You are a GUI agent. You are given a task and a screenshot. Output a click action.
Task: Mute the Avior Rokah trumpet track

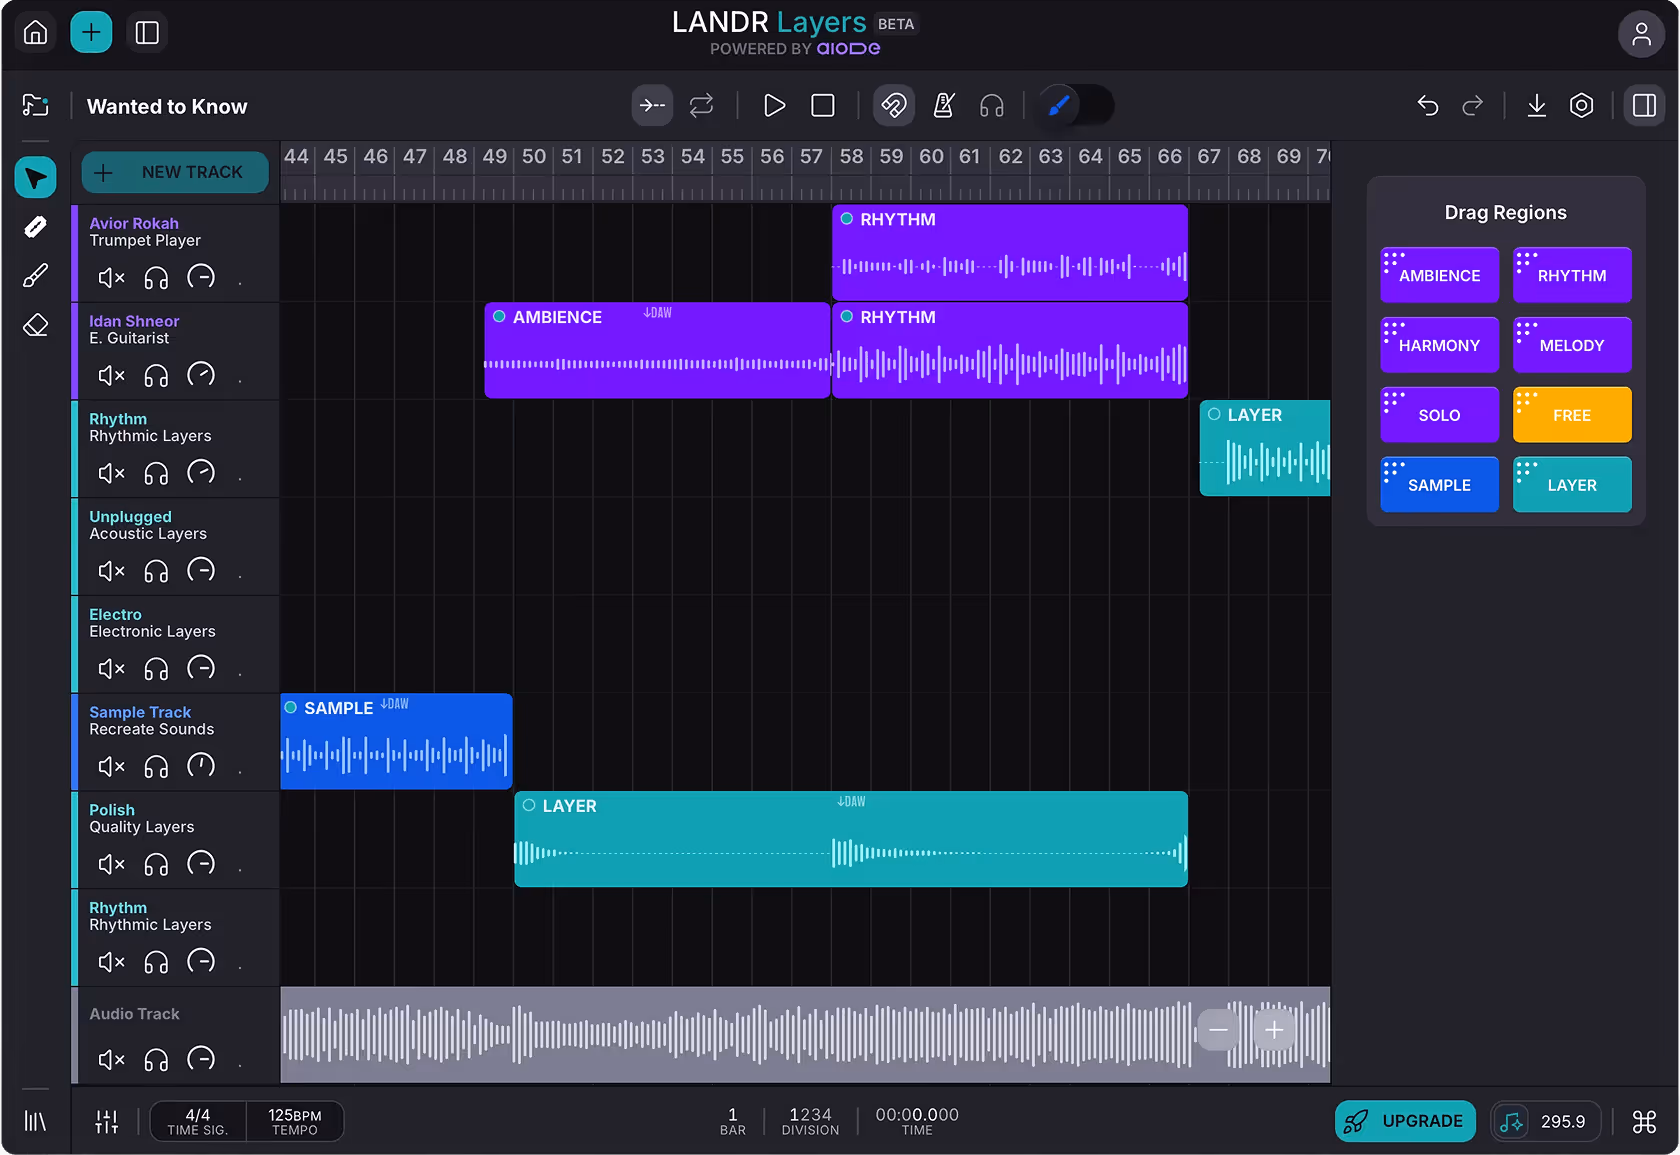point(111,278)
